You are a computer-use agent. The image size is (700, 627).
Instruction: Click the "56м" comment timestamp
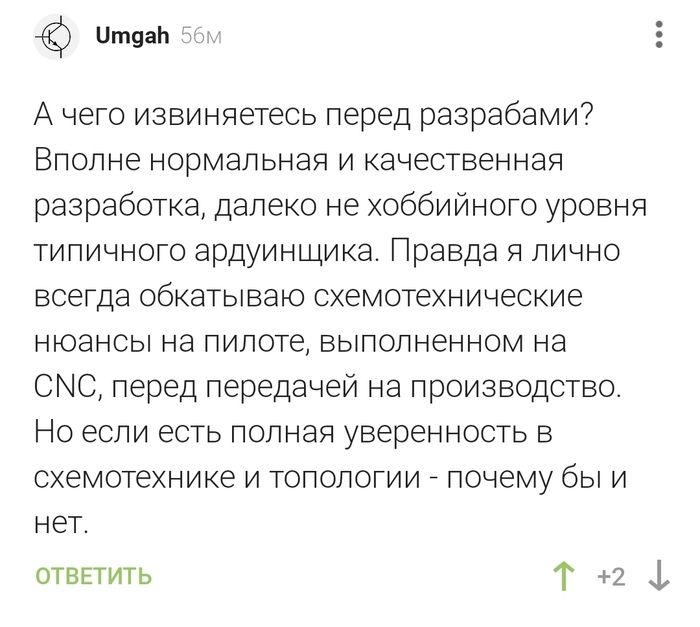(201, 37)
